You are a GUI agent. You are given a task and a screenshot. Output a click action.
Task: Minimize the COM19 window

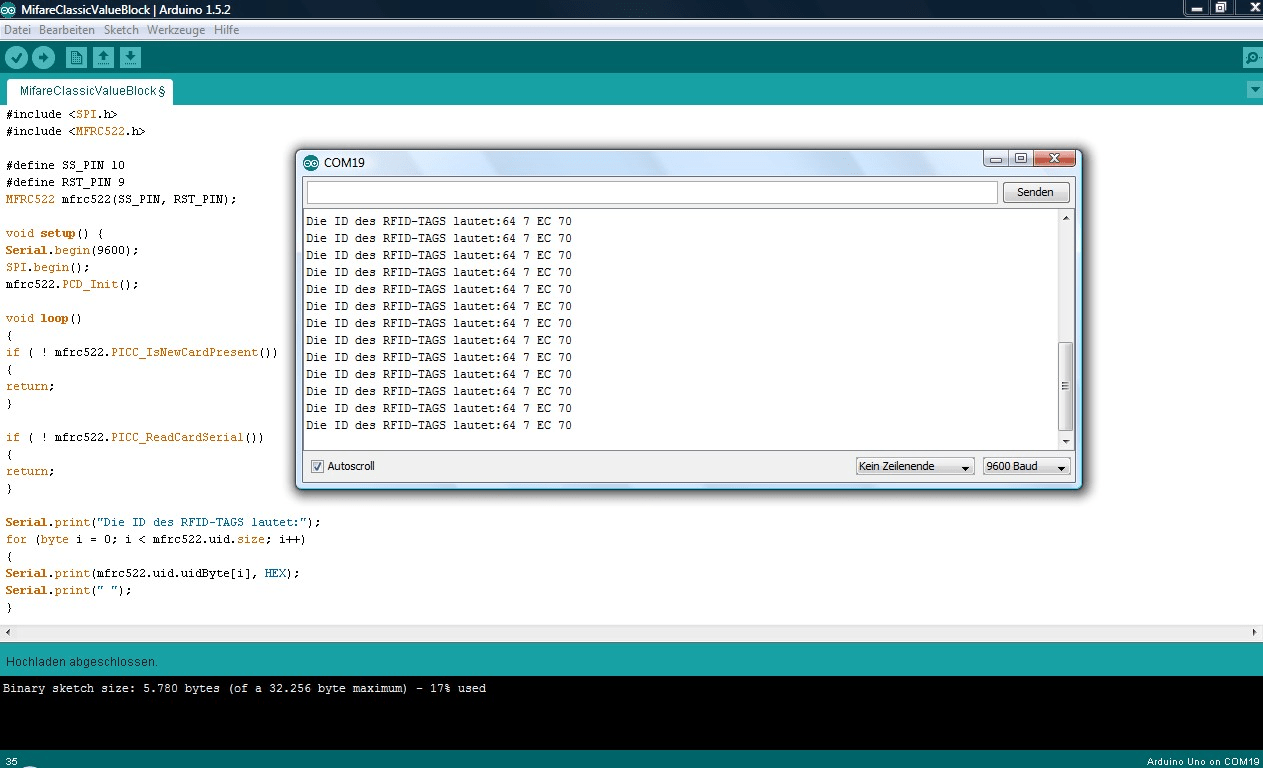[x=996, y=158]
